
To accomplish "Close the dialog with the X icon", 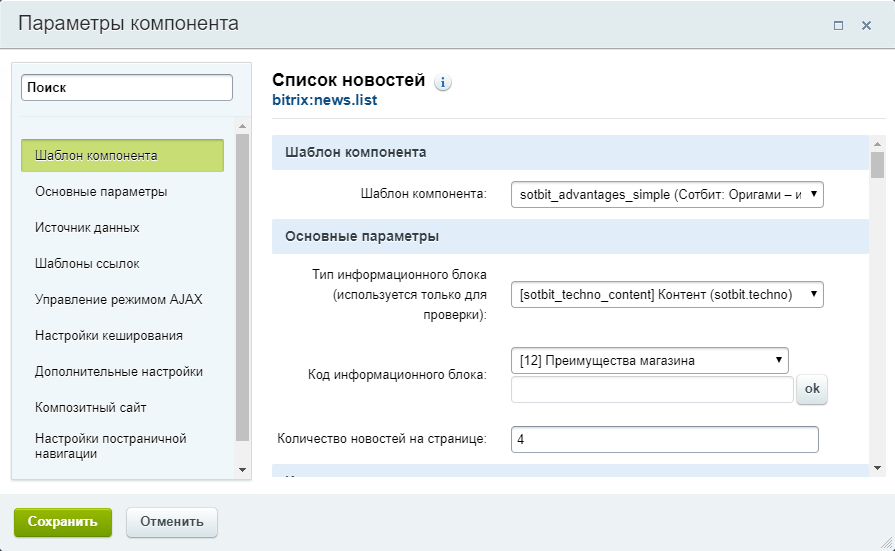I will click(866, 26).
